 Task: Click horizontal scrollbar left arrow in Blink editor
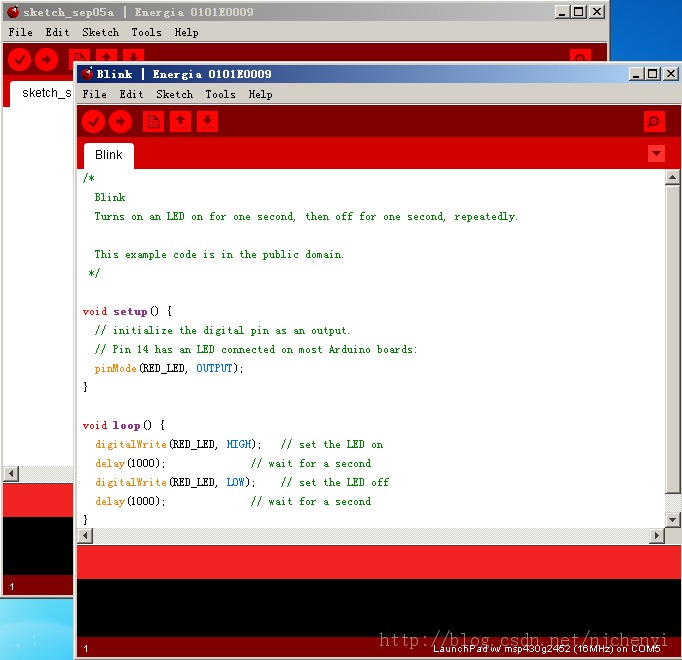point(85,535)
